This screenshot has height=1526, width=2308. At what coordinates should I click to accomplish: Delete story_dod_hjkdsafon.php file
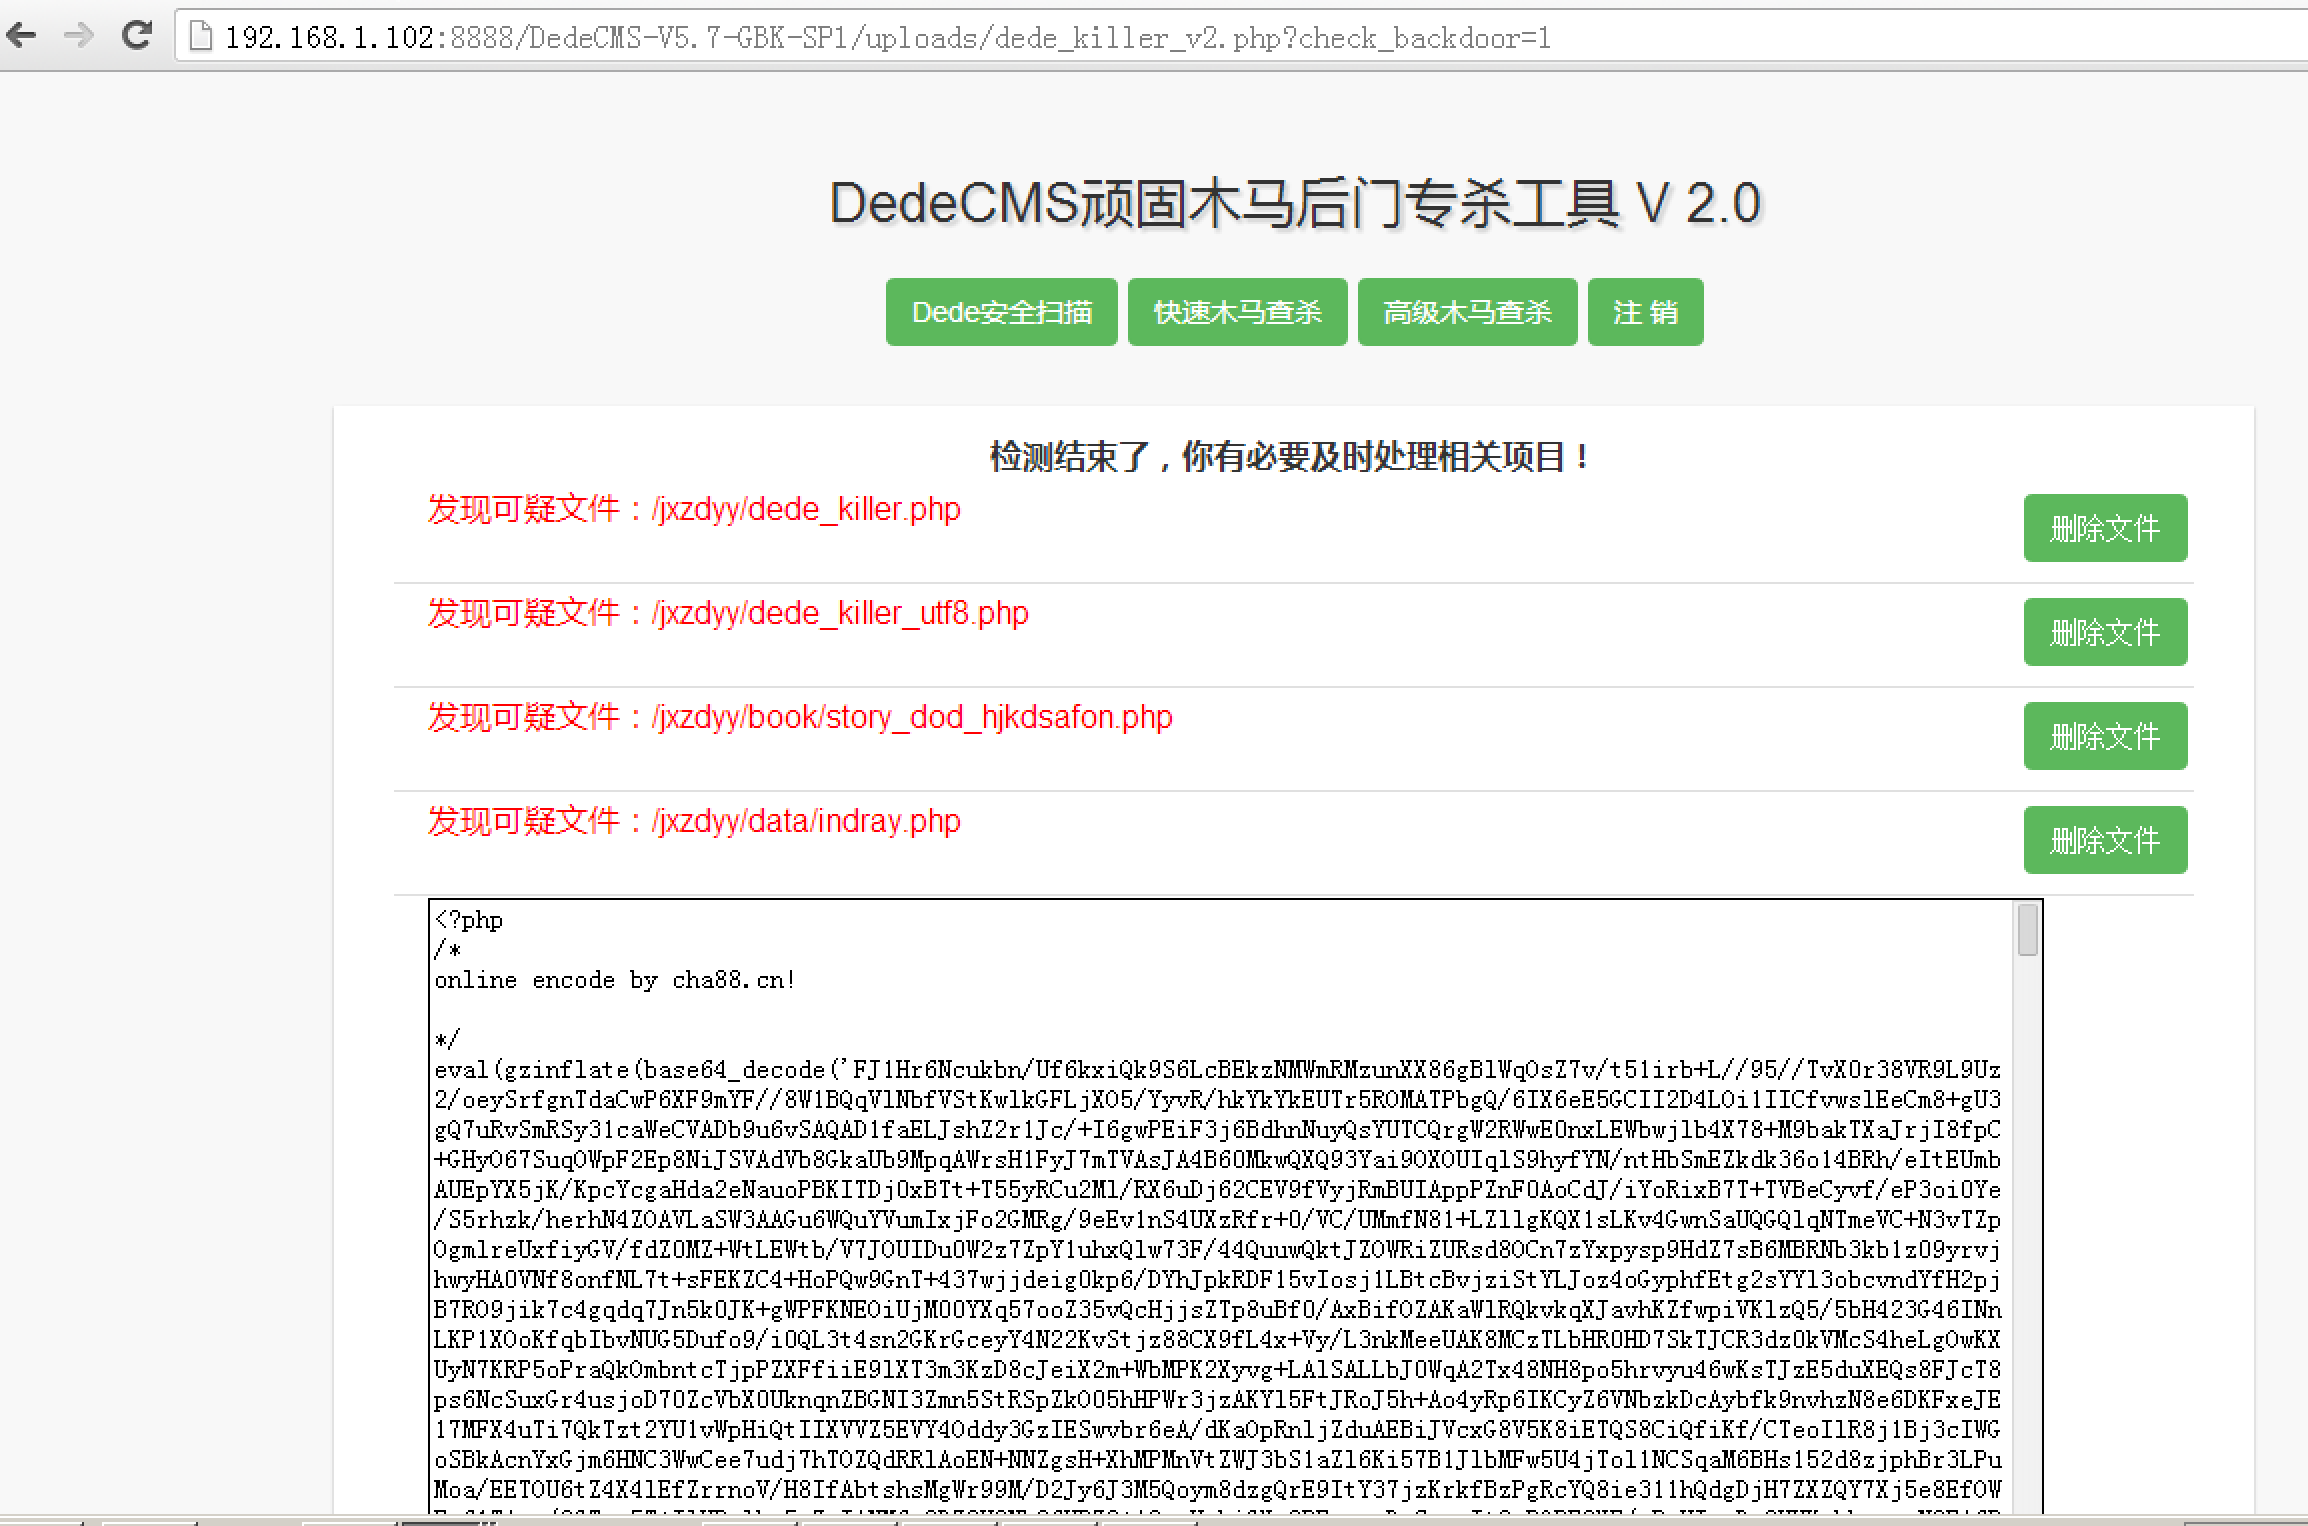2105,736
